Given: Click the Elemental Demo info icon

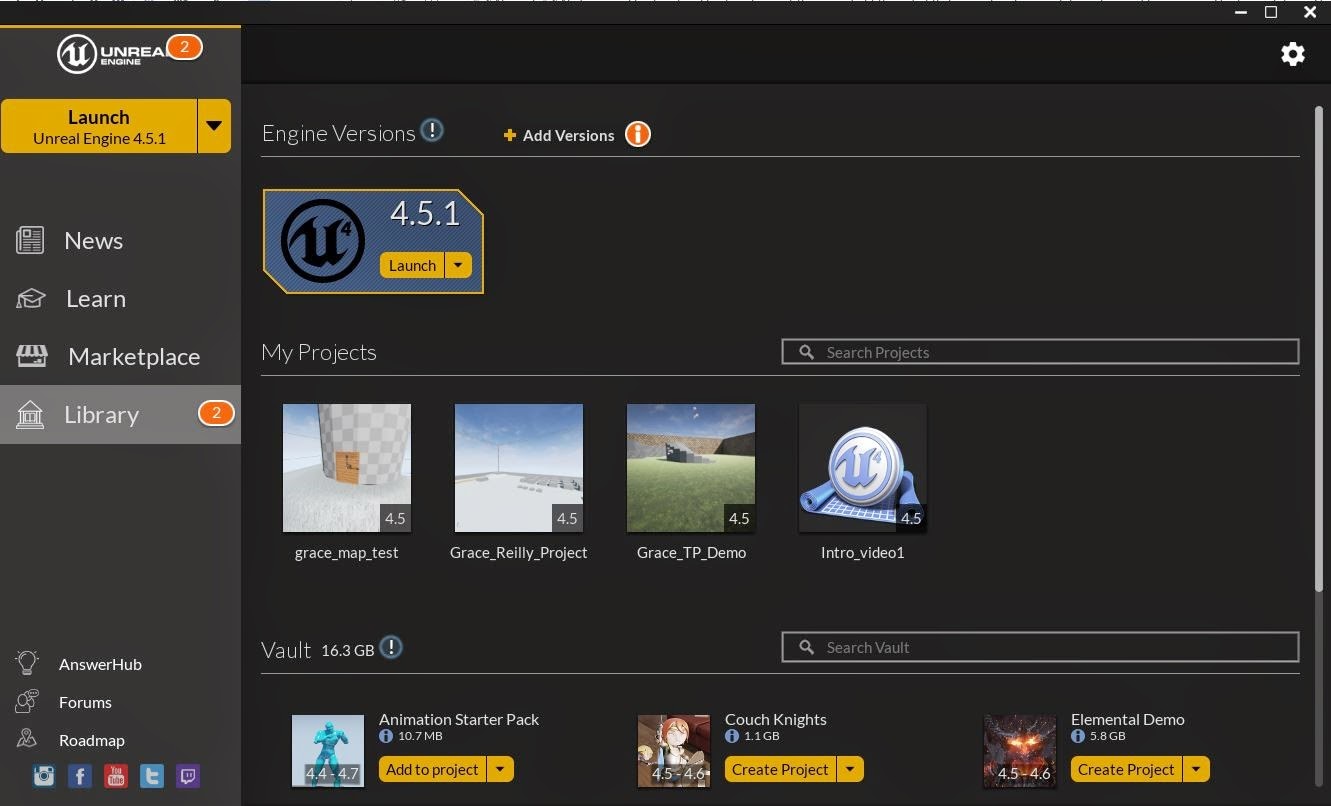Looking at the screenshot, I should pos(1078,736).
